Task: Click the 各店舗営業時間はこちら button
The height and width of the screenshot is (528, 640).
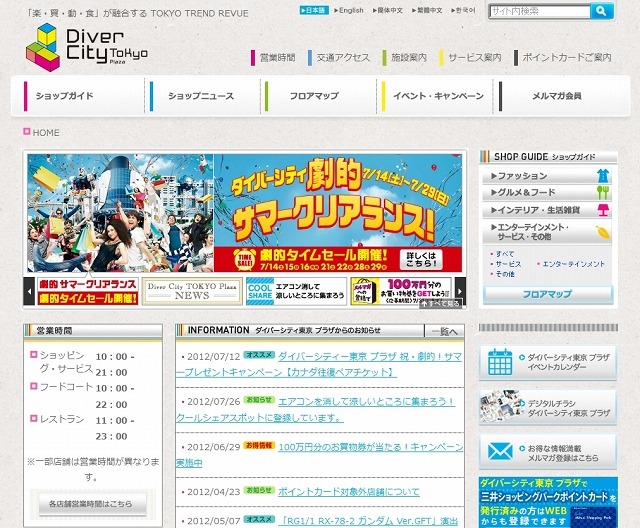Action: point(92,504)
